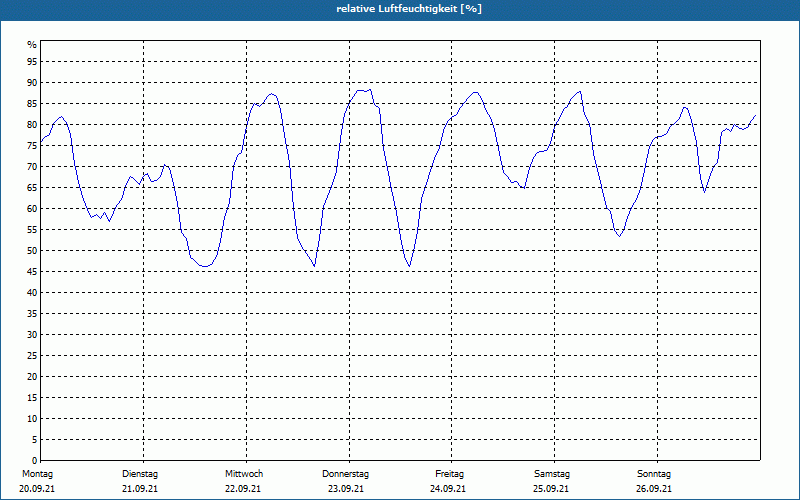Click the 20 y-axis value

point(32,377)
